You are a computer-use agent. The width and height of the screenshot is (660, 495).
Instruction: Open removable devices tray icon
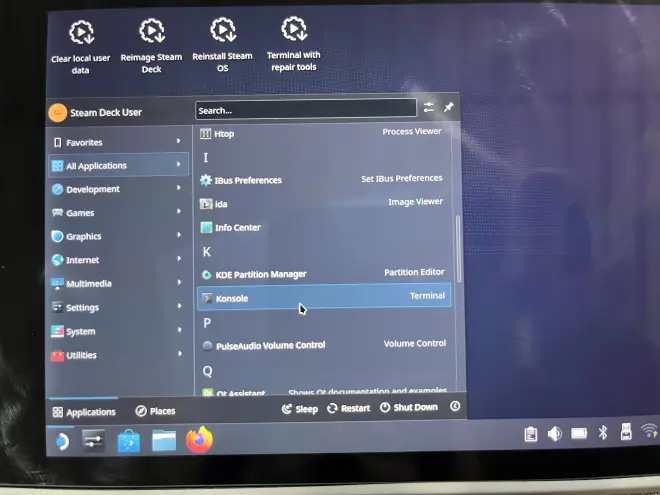pos(626,431)
